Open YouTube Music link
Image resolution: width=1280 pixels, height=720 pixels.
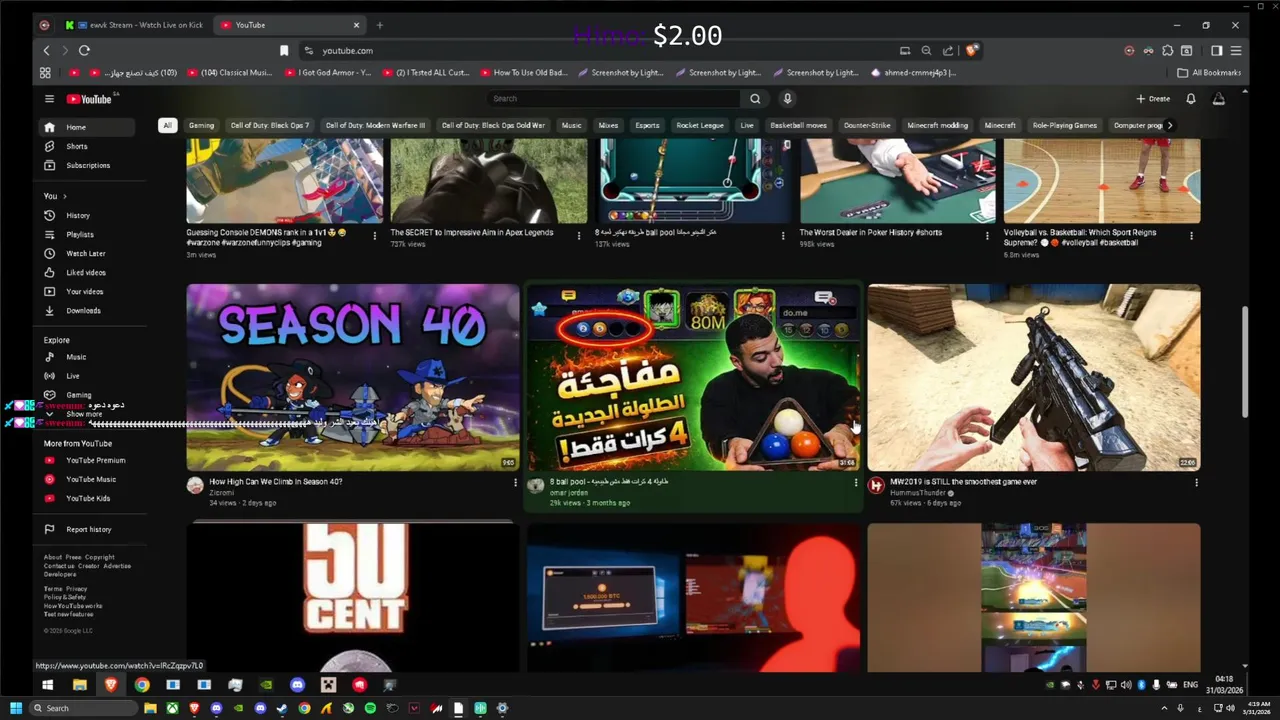87,479
